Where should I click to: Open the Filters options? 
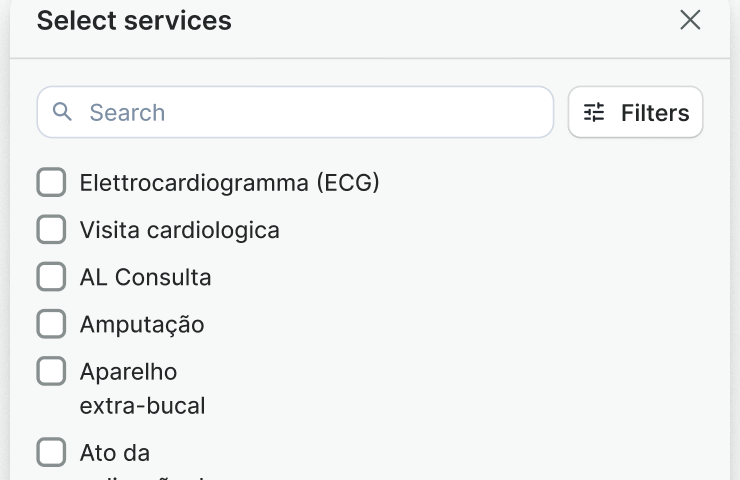tap(635, 112)
